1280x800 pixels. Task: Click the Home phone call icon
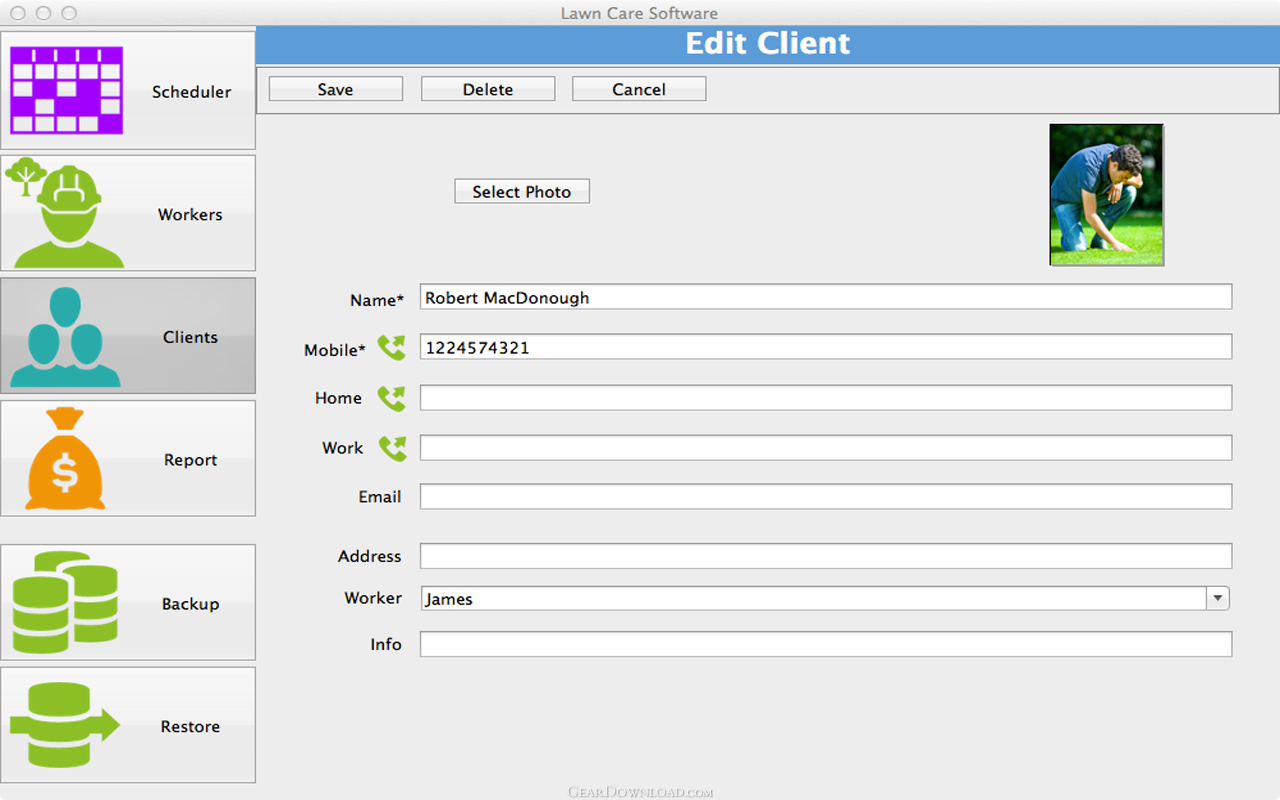(392, 398)
